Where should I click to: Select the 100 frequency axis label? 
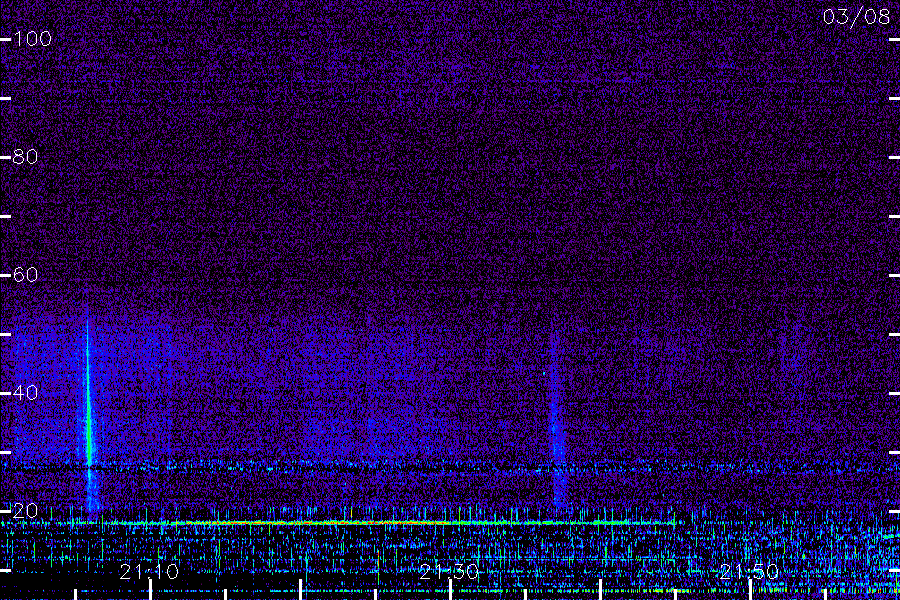coord(33,39)
